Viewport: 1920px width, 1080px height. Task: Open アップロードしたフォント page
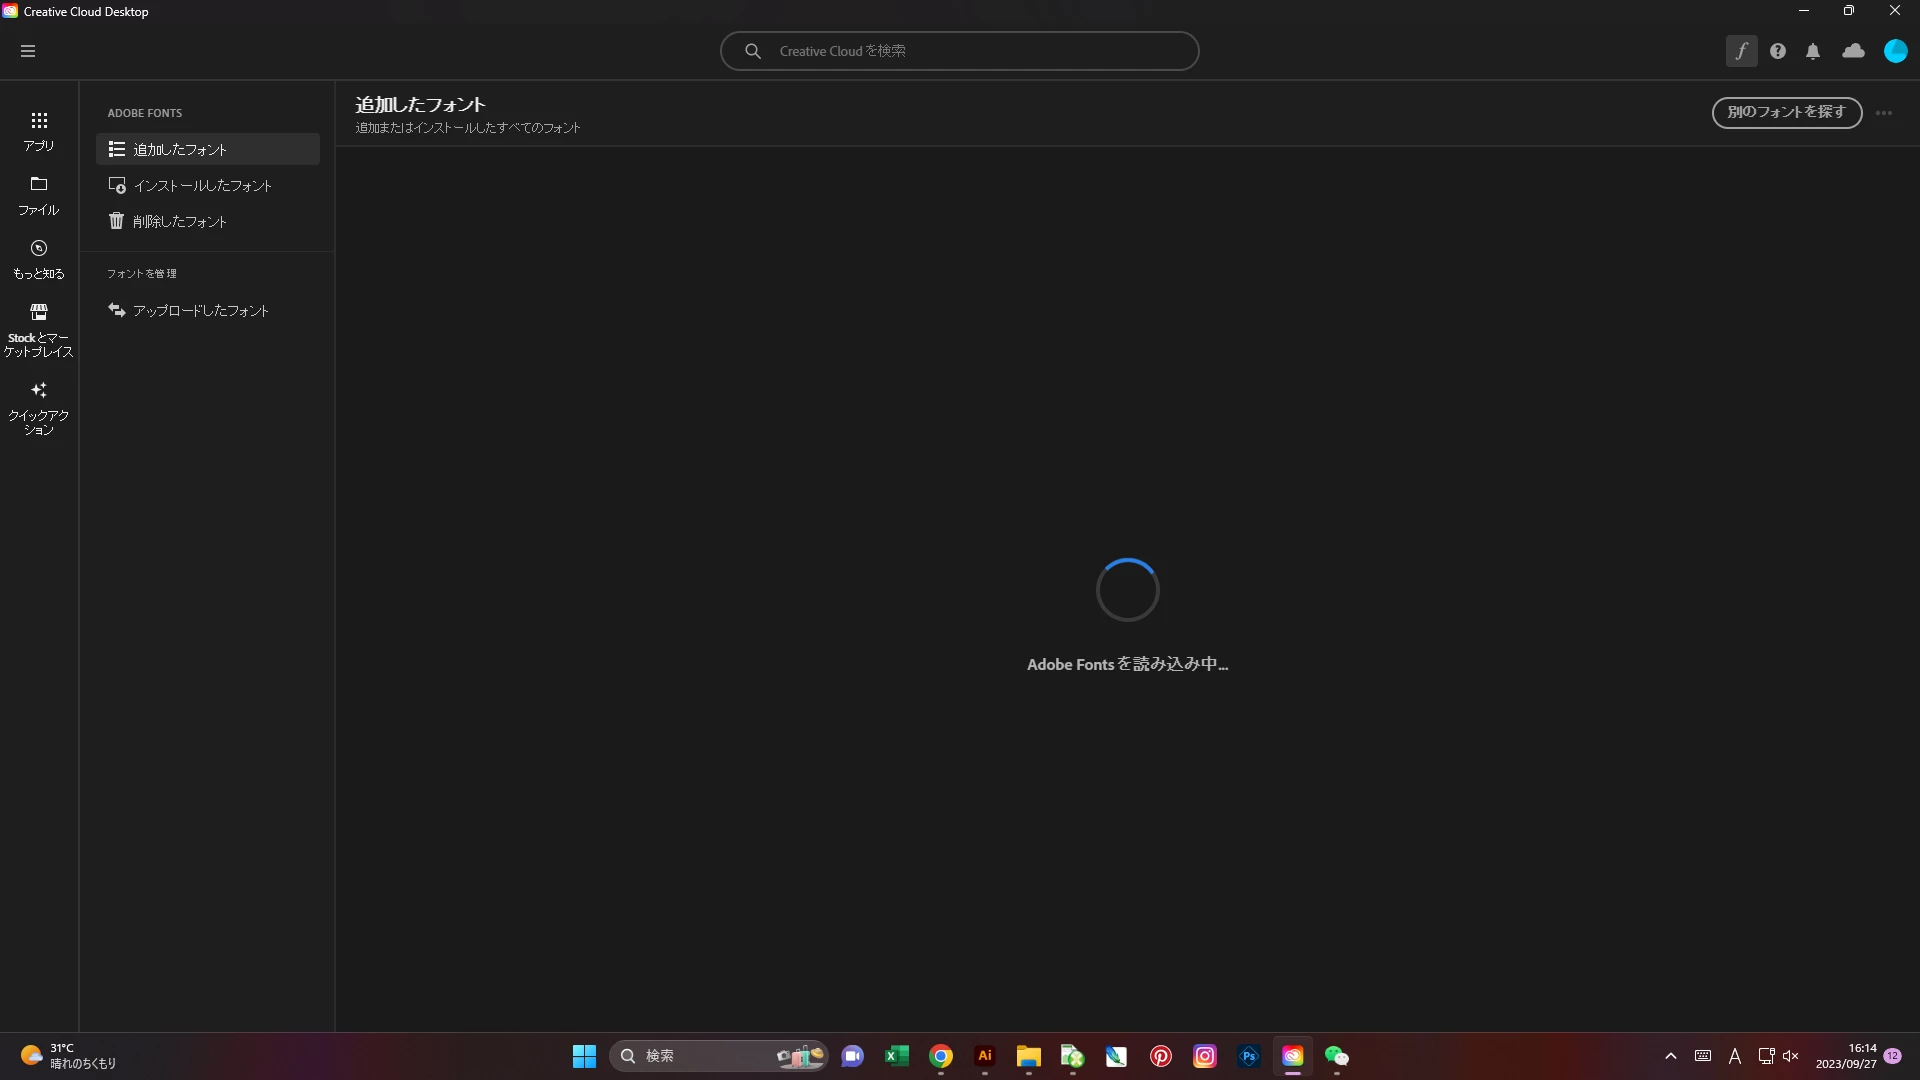pos(200,311)
